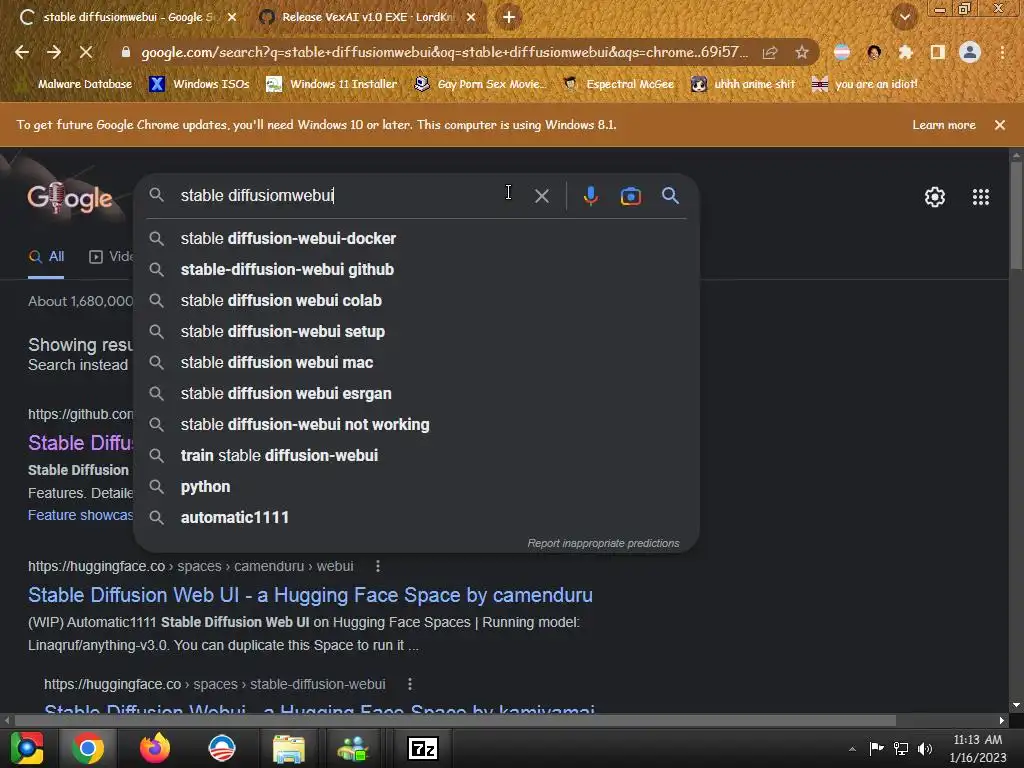The height and width of the screenshot is (768, 1024).
Task: Click Report inappropriate predictions
Action: pyautogui.click(x=603, y=543)
